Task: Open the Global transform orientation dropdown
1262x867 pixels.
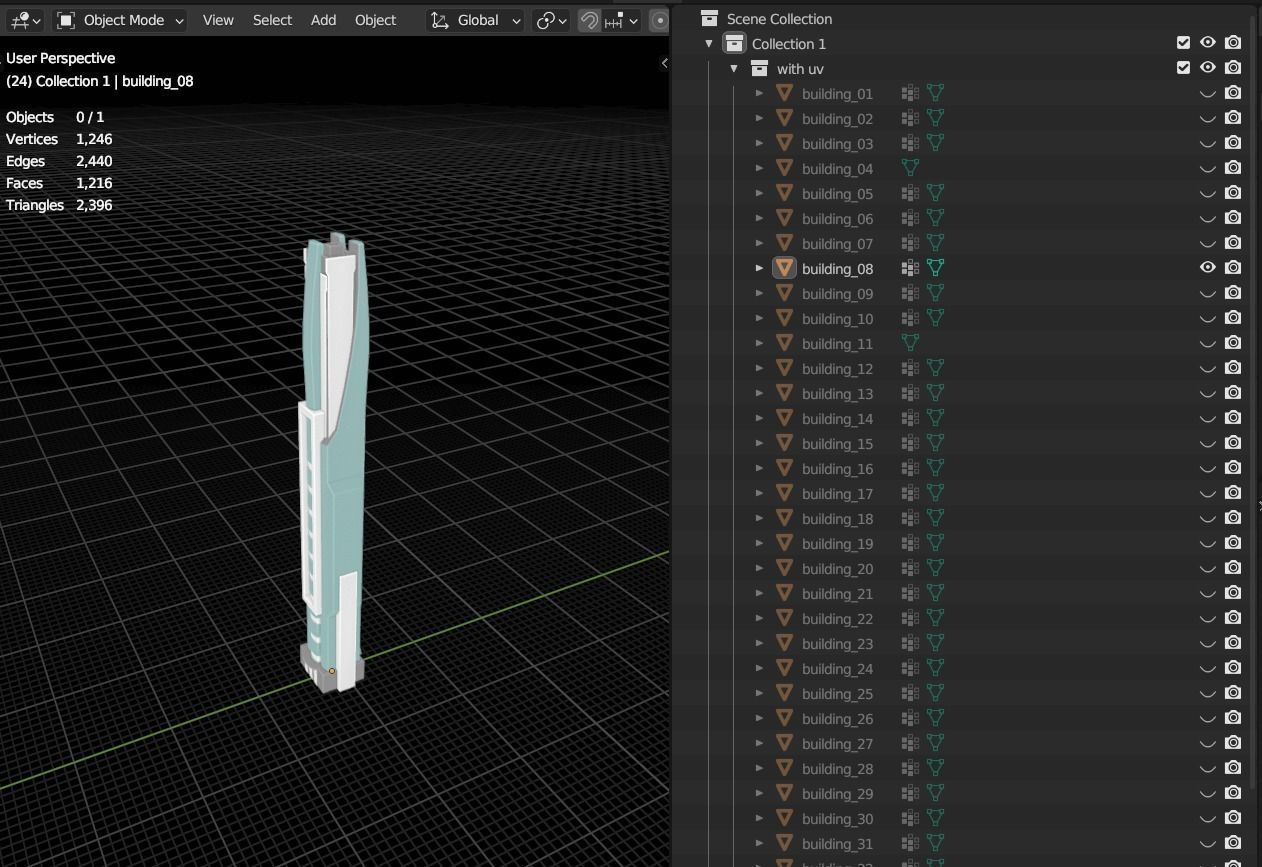Action: [x=476, y=20]
